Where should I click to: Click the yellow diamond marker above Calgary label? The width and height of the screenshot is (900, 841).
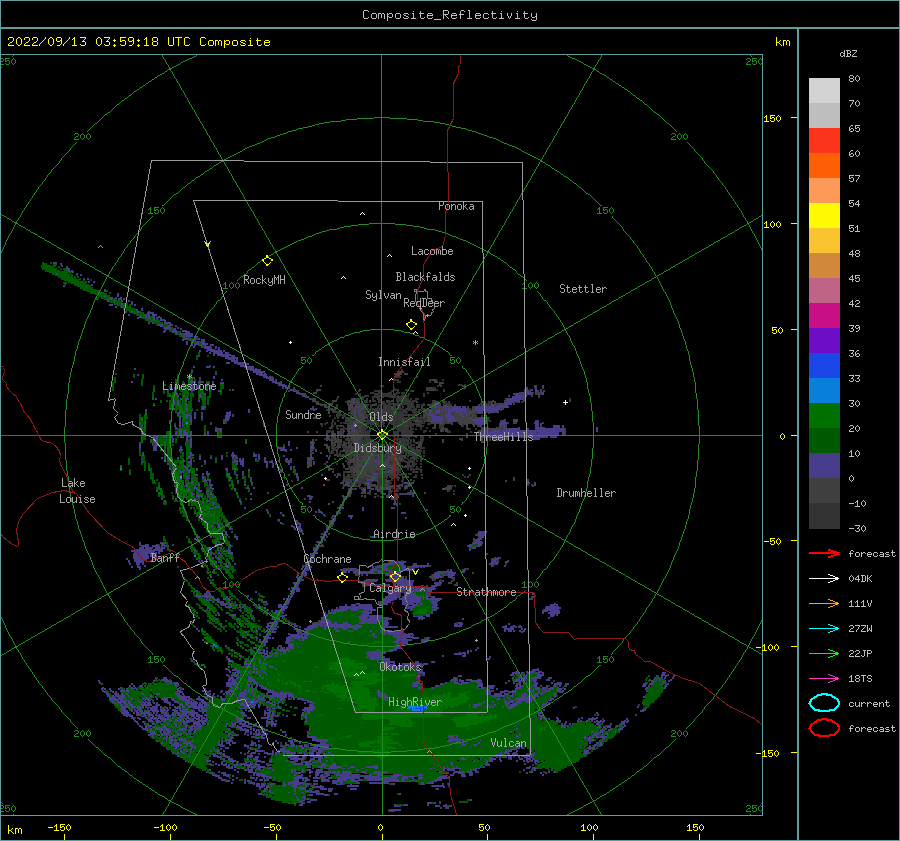click(395, 576)
